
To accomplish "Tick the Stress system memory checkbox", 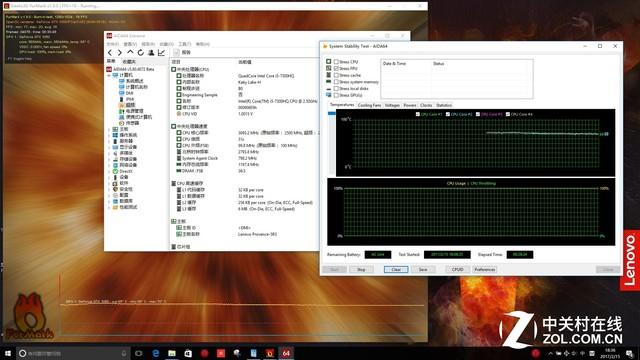I will click(x=336, y=82).
